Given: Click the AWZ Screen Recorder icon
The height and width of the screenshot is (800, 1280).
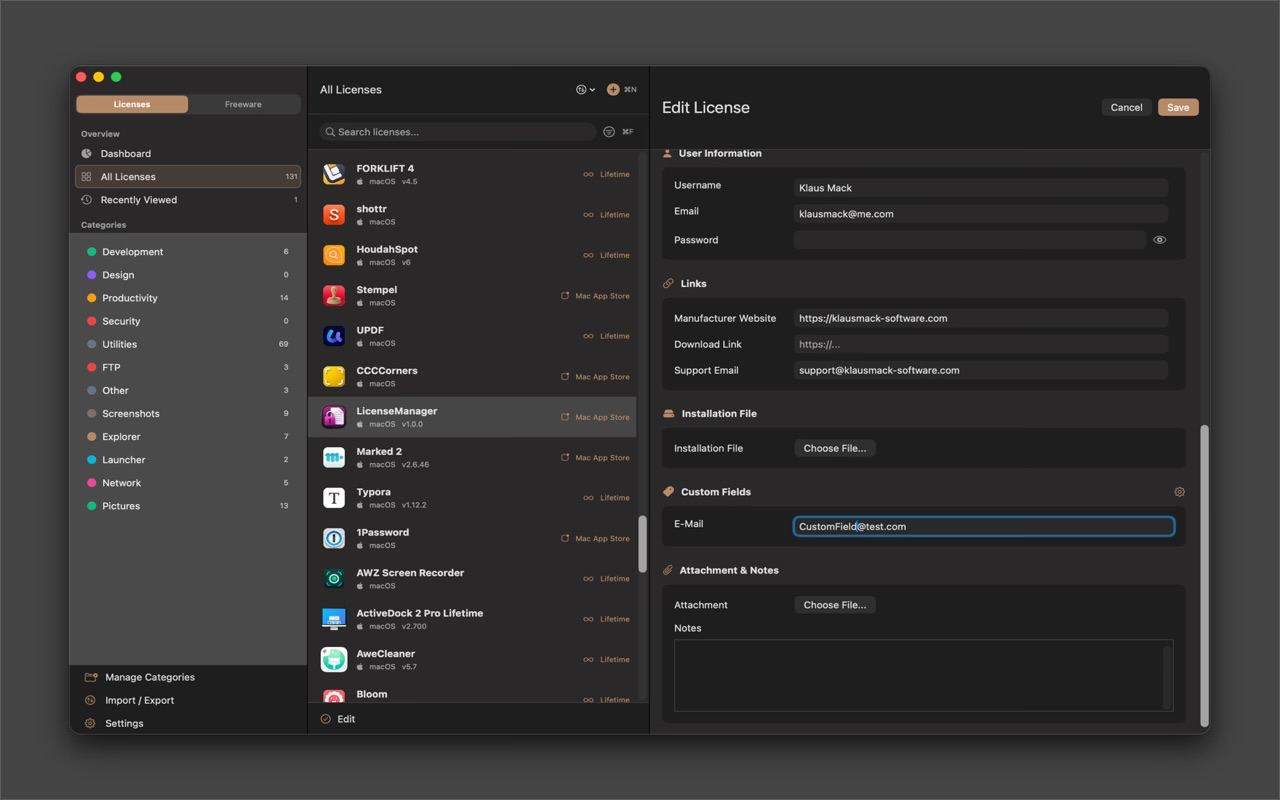Looking at the screenshot, I should 334,579.
